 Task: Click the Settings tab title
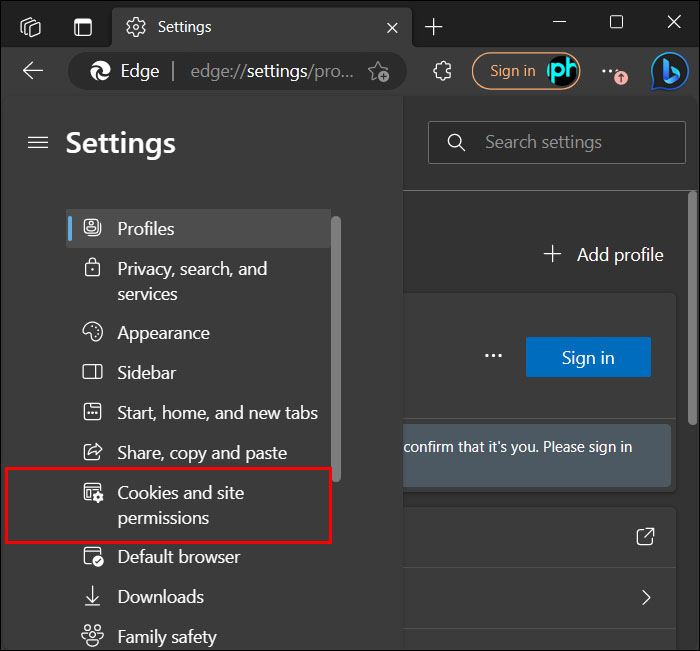(184, 27)
